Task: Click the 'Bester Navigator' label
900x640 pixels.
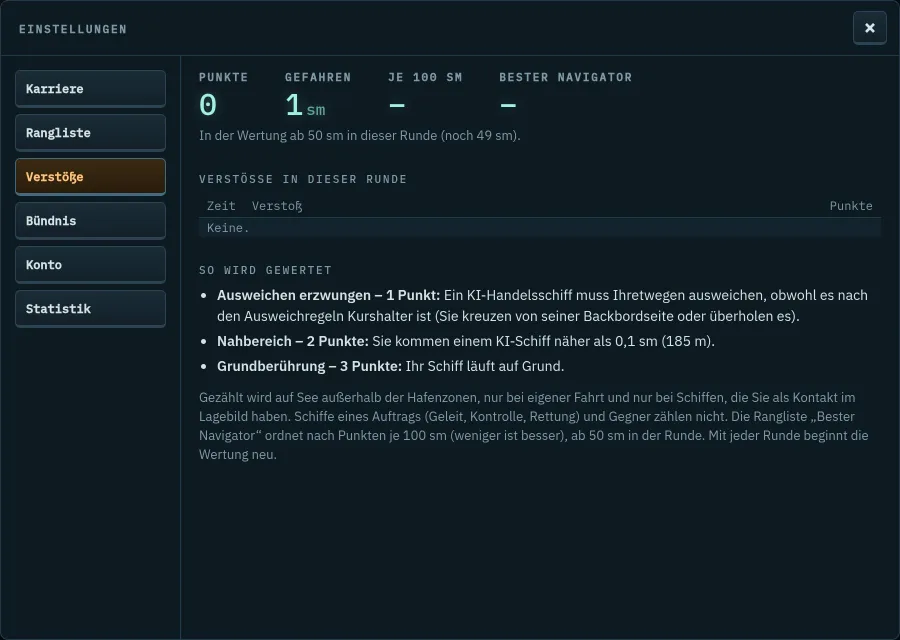Action: (565, 77)
